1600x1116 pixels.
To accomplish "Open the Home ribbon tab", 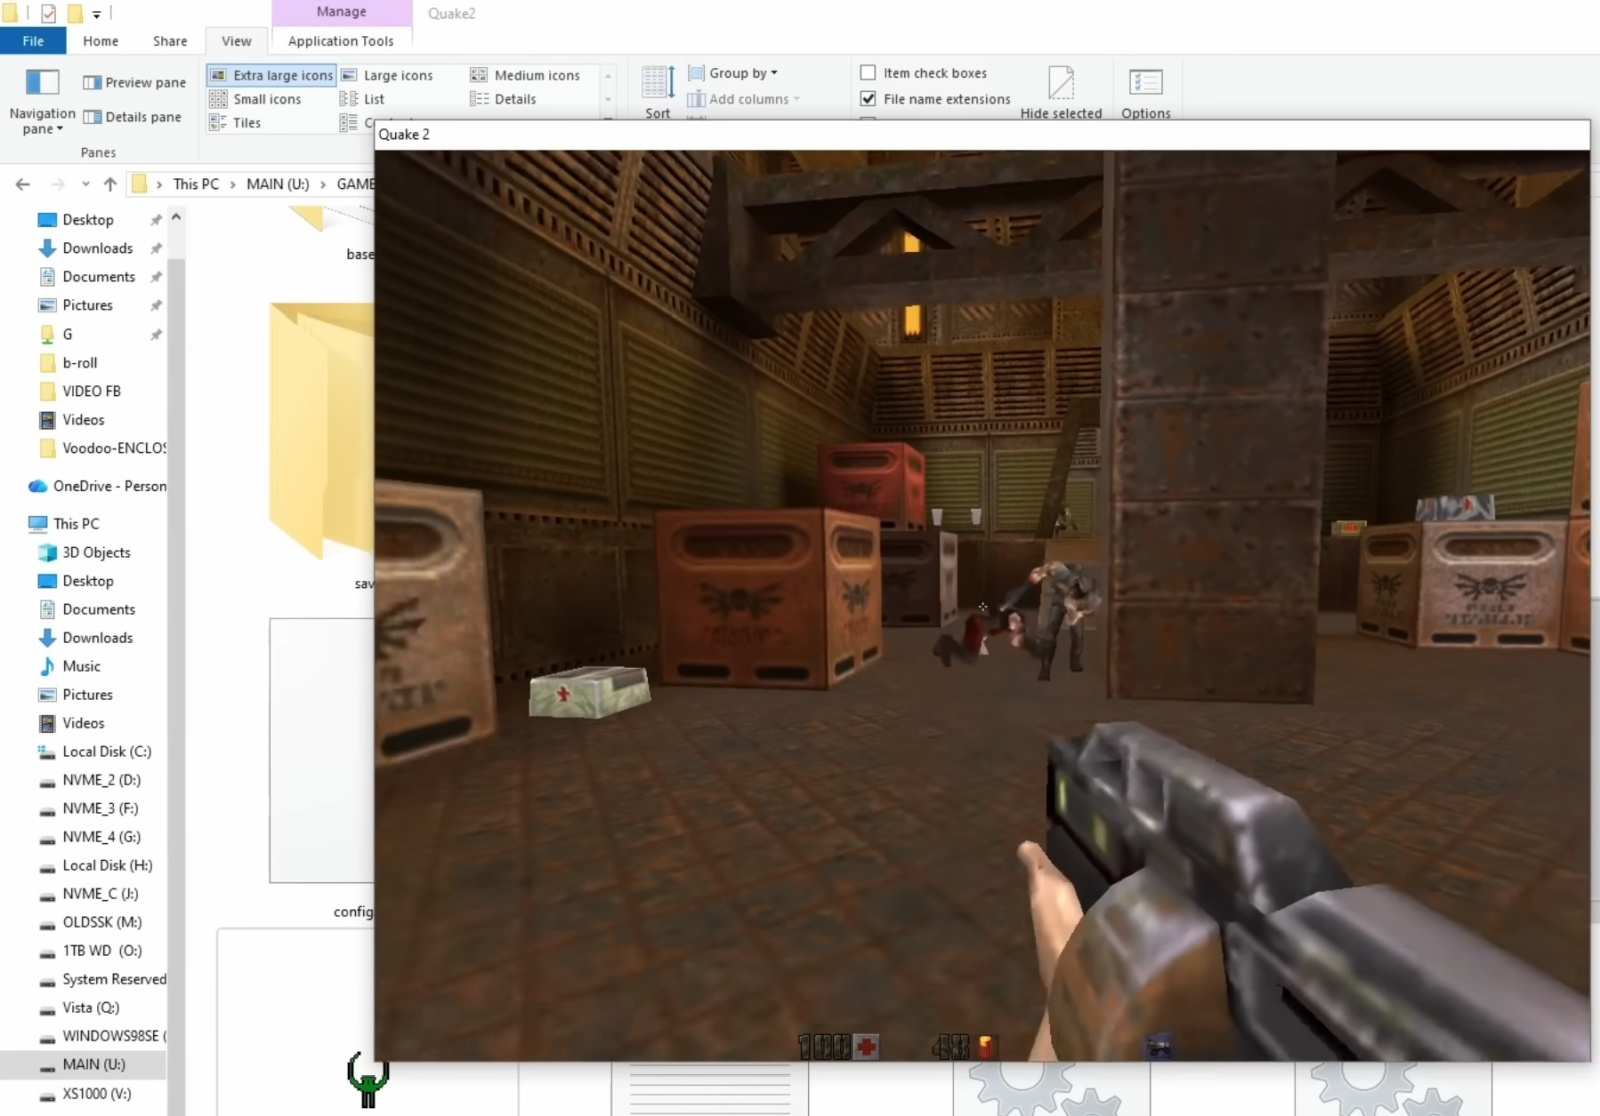I will (100, 41).
